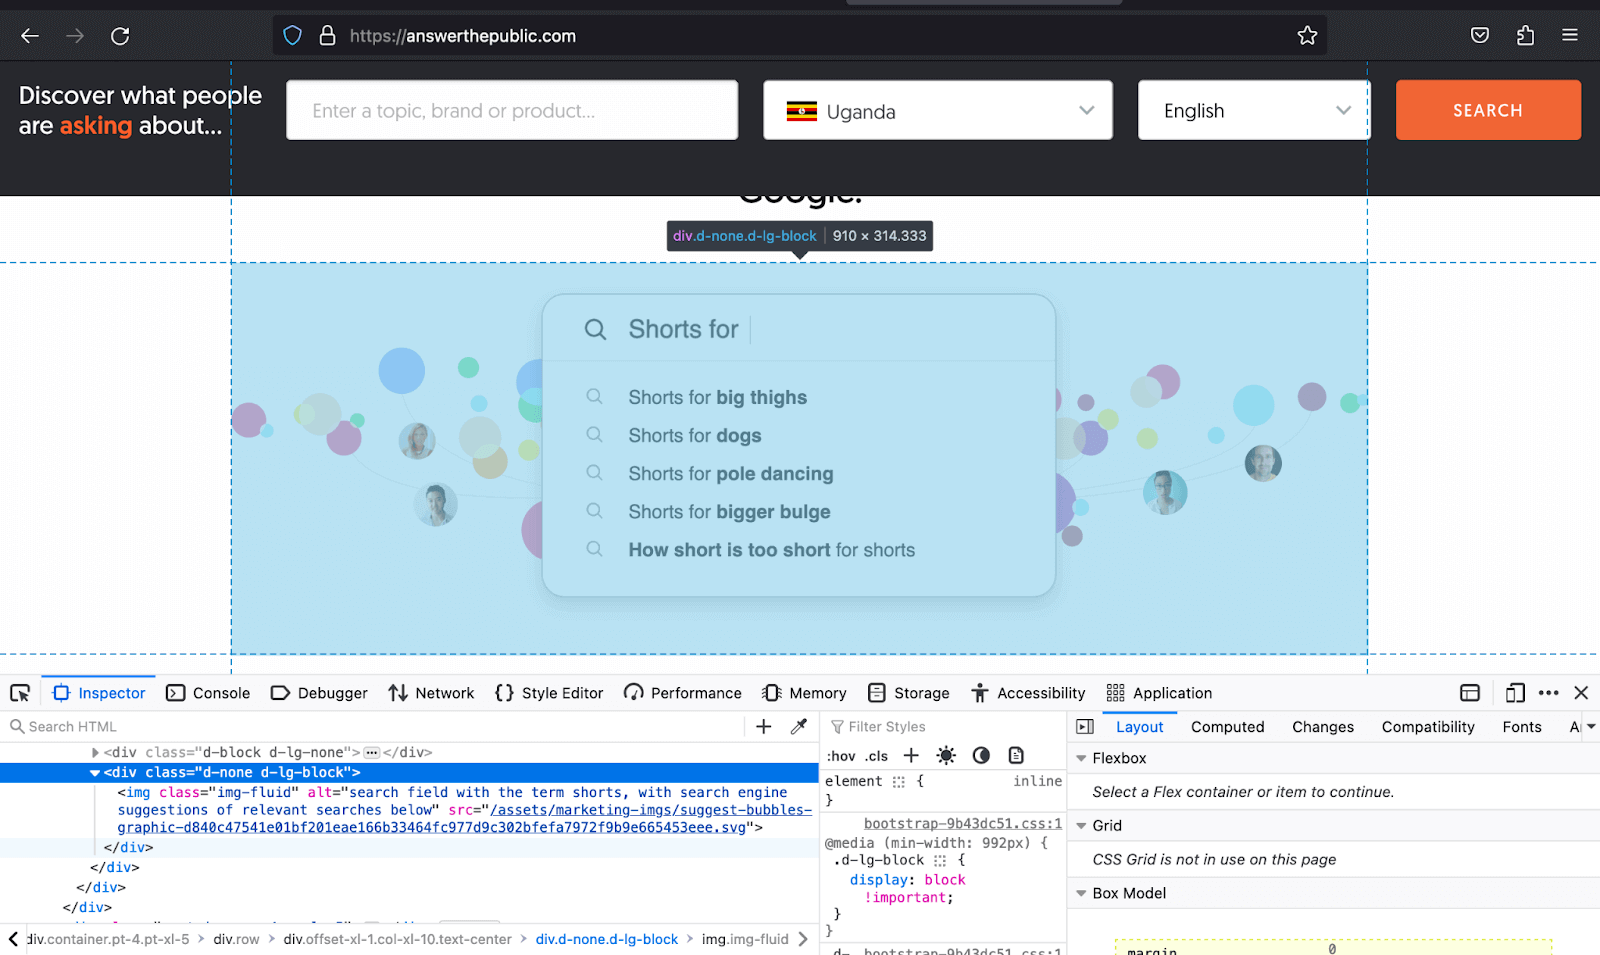Open the DevTools meatball settings menu
Image resolution: width=1600 pixels, height=955 pixels.
[x=1548, y=692]
